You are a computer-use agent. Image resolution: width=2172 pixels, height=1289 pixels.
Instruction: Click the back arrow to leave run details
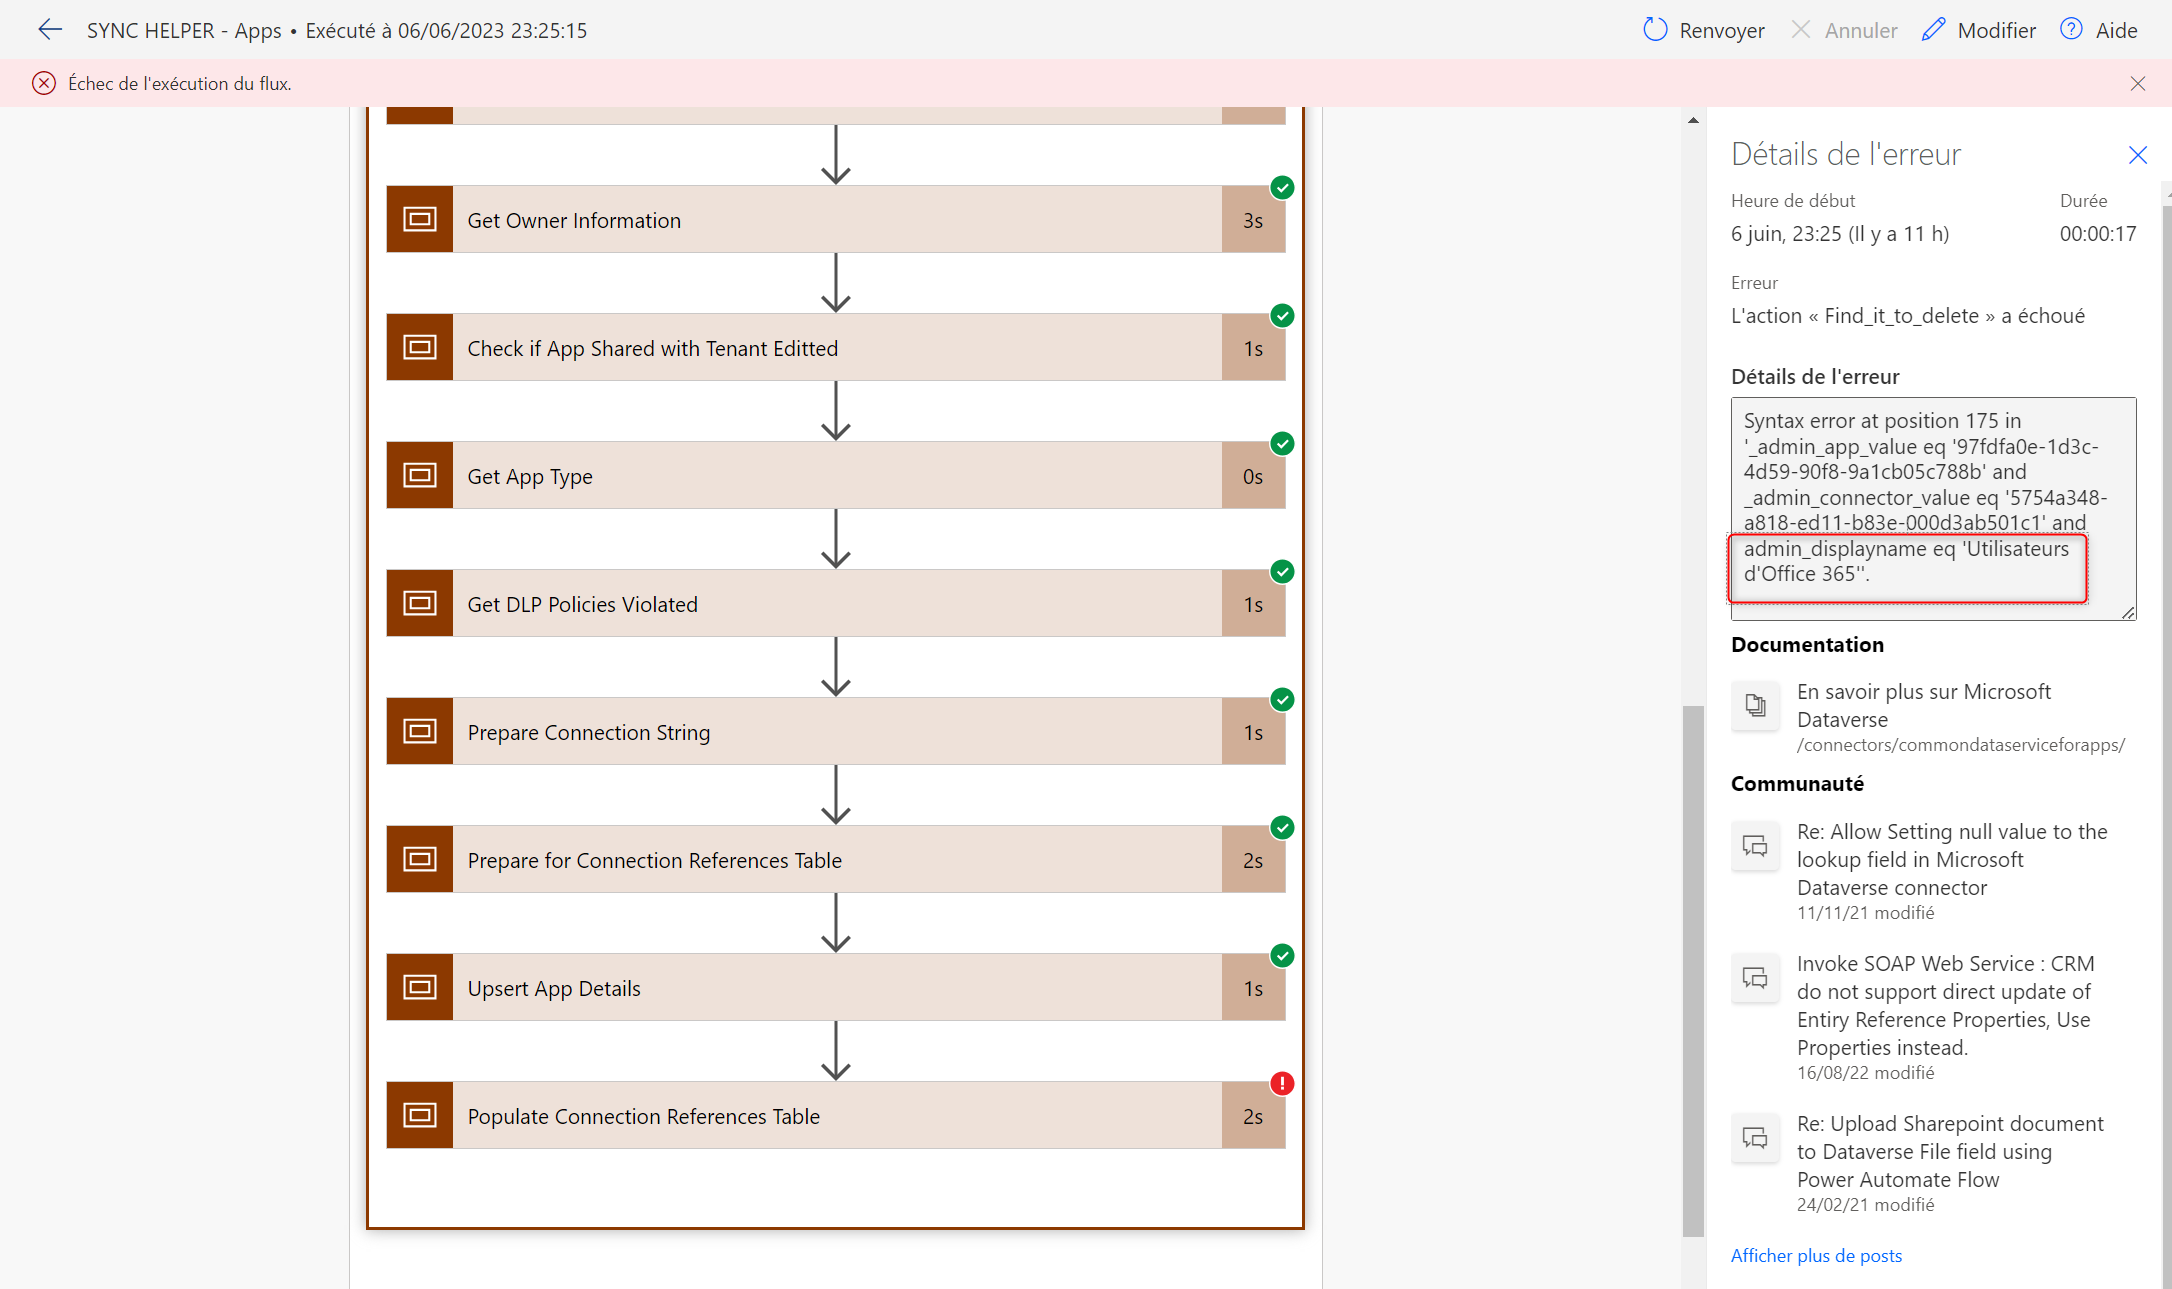tap(49, 29)
